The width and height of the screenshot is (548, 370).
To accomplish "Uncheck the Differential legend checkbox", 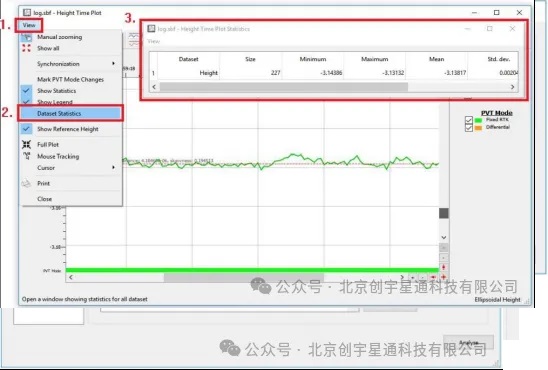I will [x=469, y=128].
